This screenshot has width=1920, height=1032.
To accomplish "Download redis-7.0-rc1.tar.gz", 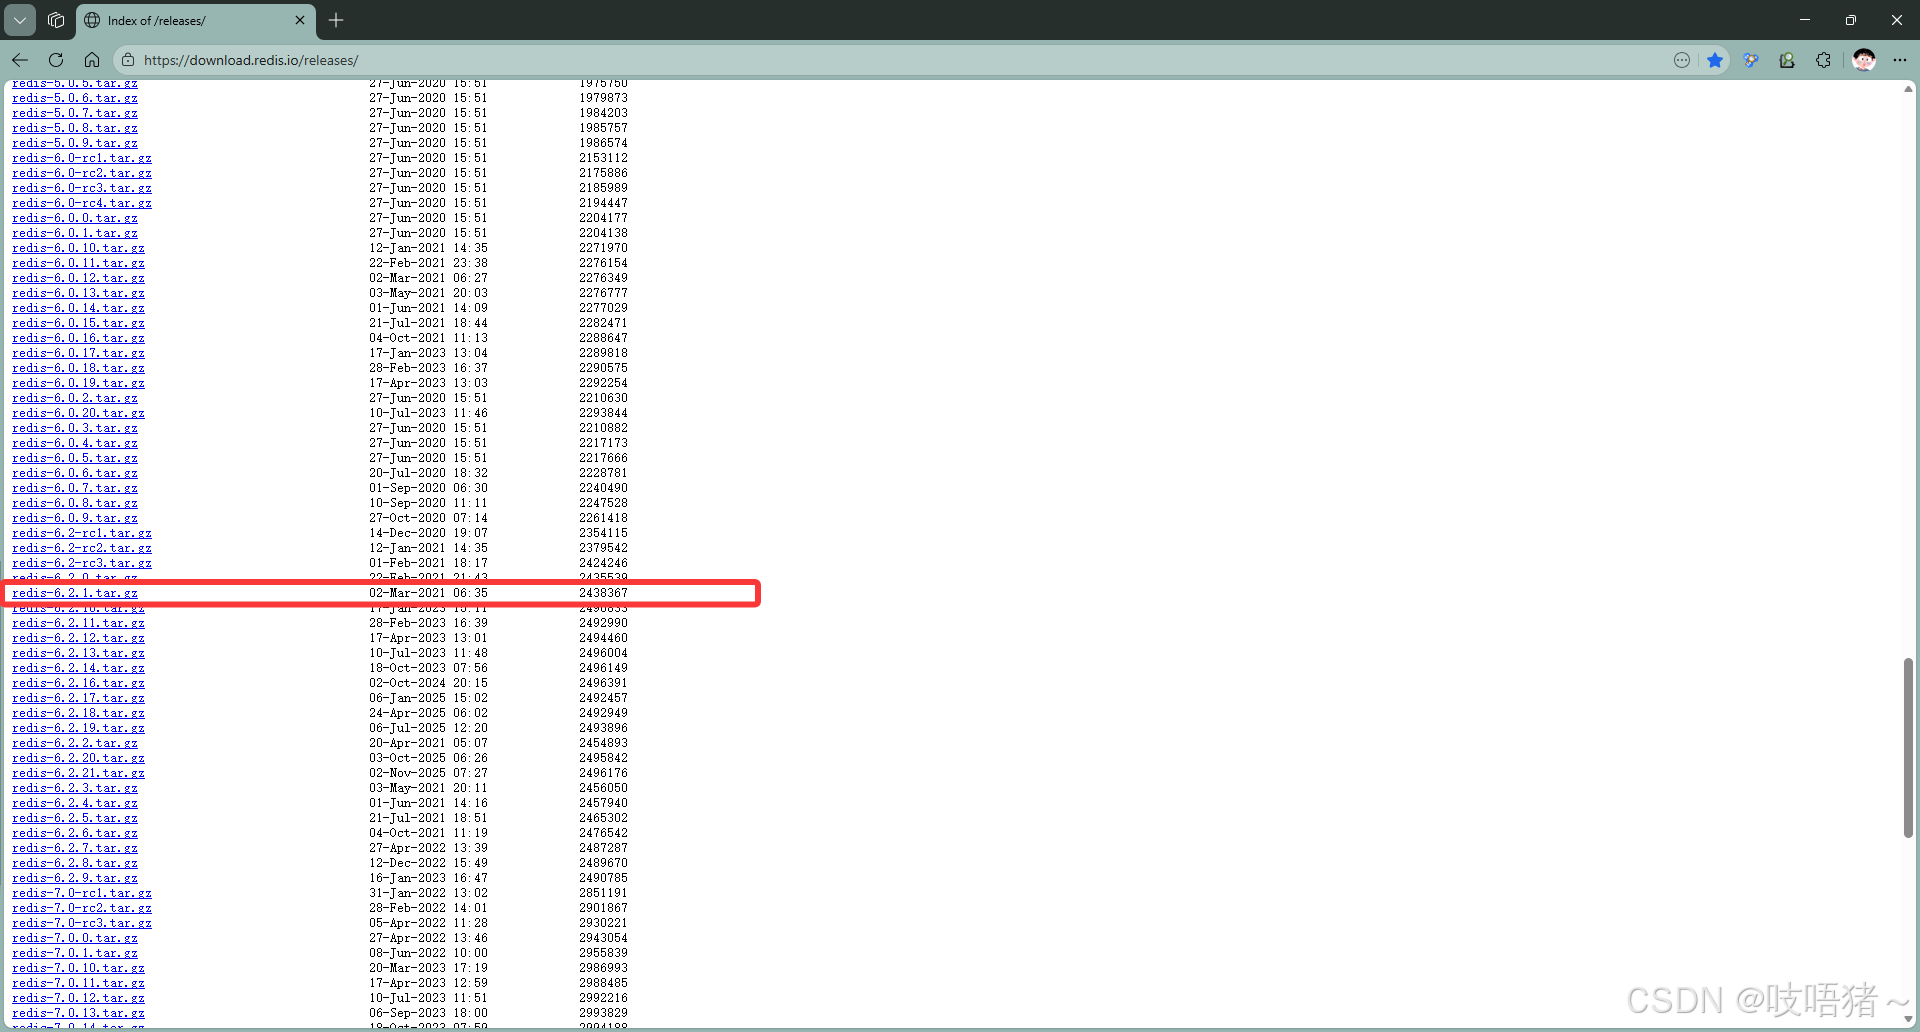I will (x=82, y=893).
